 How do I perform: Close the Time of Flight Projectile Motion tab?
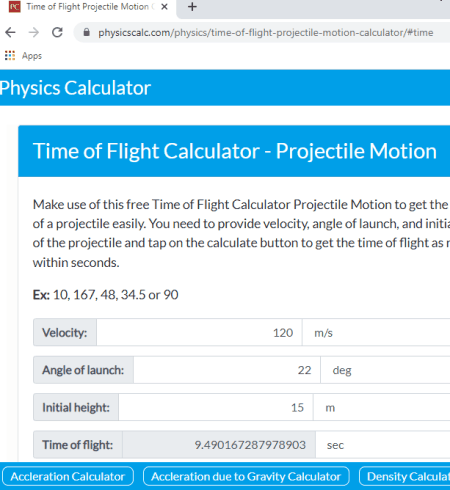point(164,7)
